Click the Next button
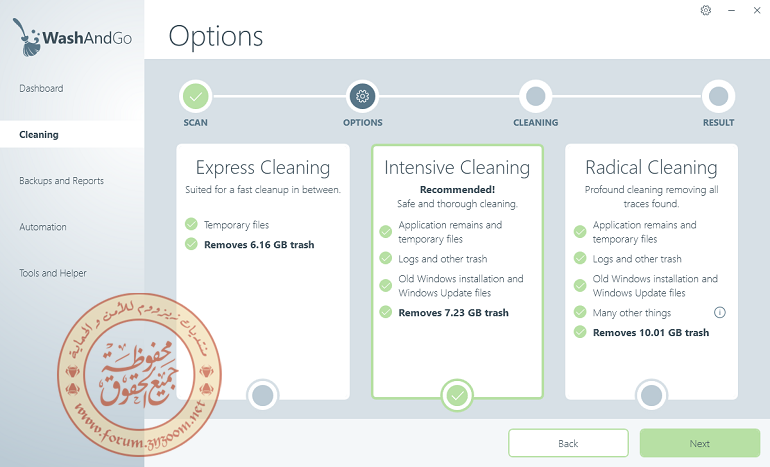The width and height of the screenshot is (770, 467). pyautogui.click(x=700, y=443)
